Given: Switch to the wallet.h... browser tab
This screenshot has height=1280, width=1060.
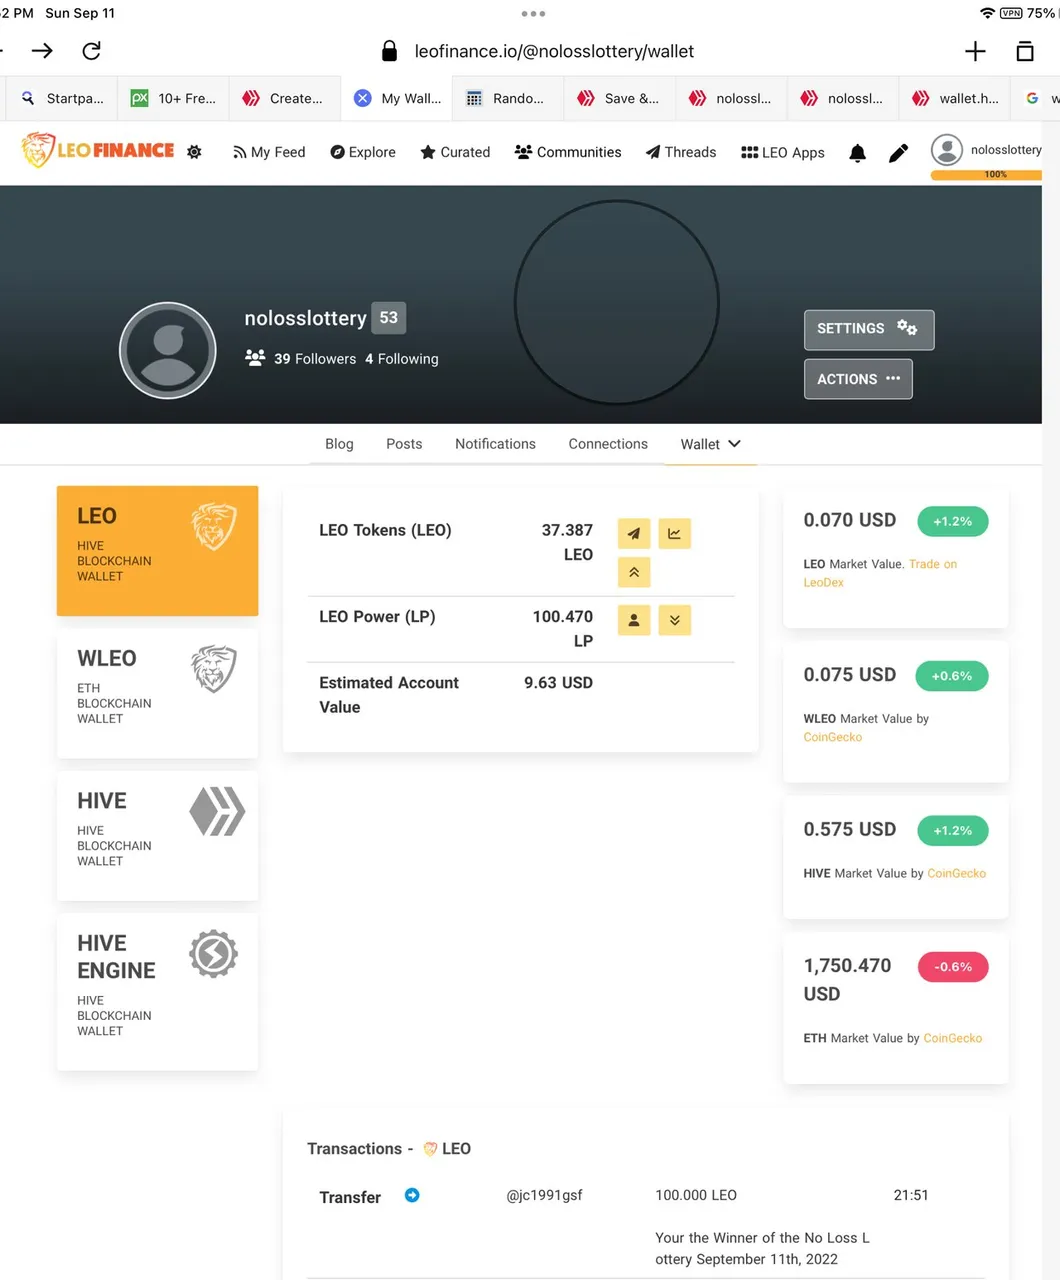Looking at the screenshot, I should (955, 98).
